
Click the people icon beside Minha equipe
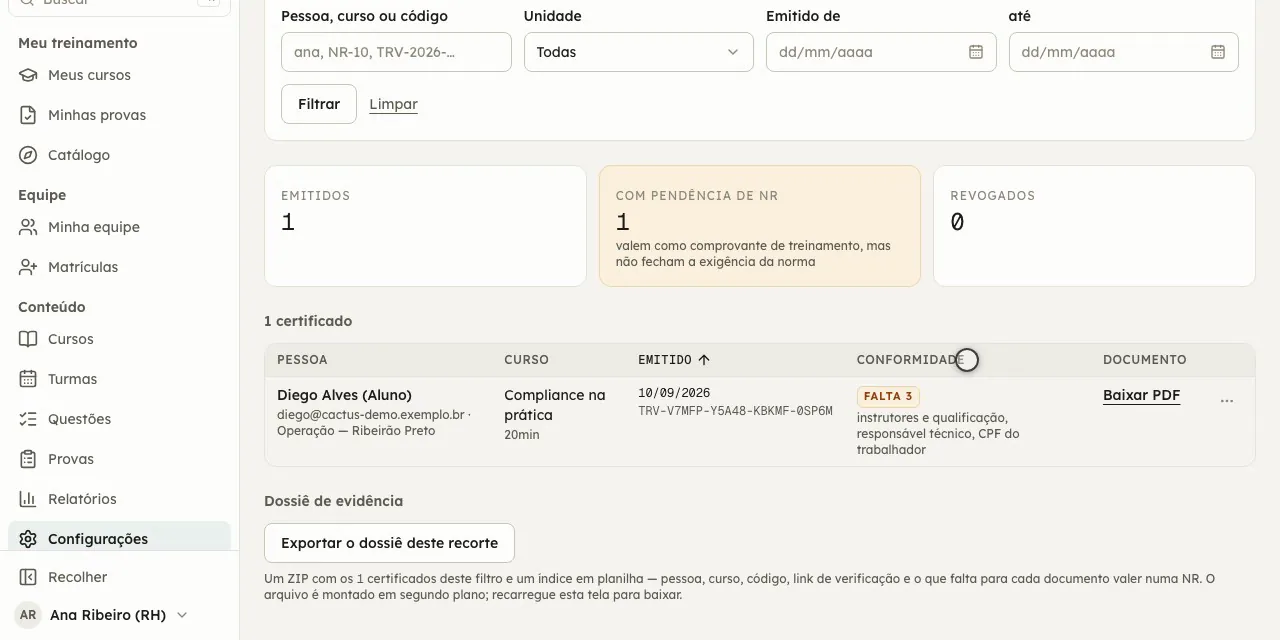(x=28, y=227)
